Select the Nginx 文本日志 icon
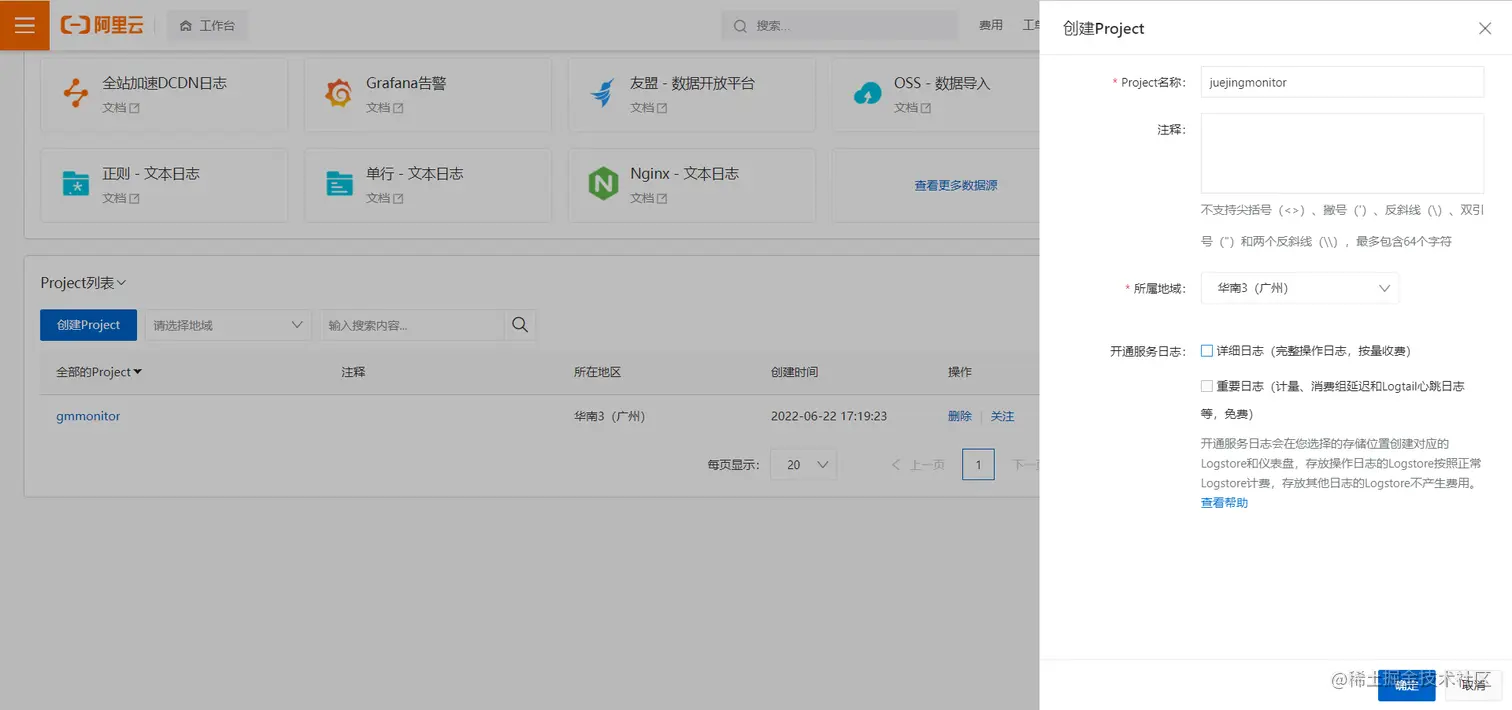 (603, 184)
